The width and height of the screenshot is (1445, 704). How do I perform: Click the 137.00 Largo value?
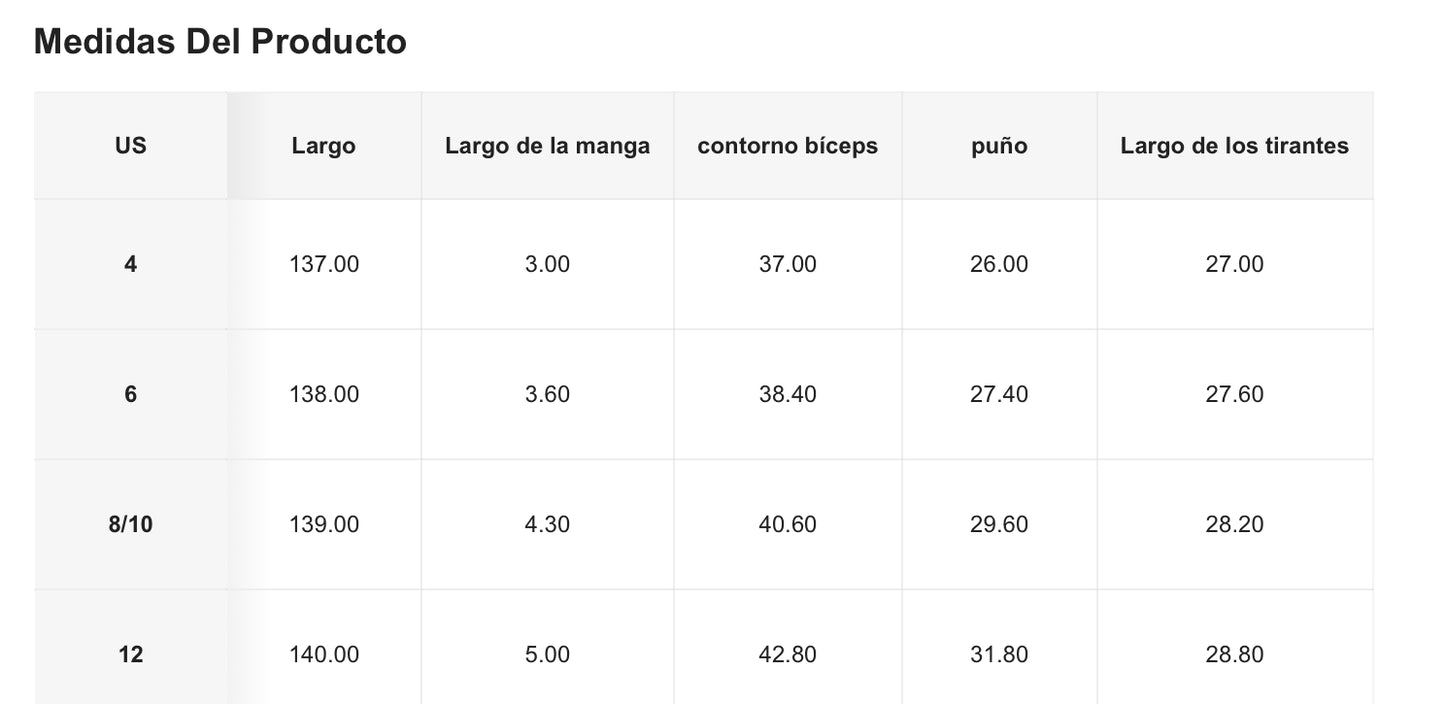coord(323,265)
